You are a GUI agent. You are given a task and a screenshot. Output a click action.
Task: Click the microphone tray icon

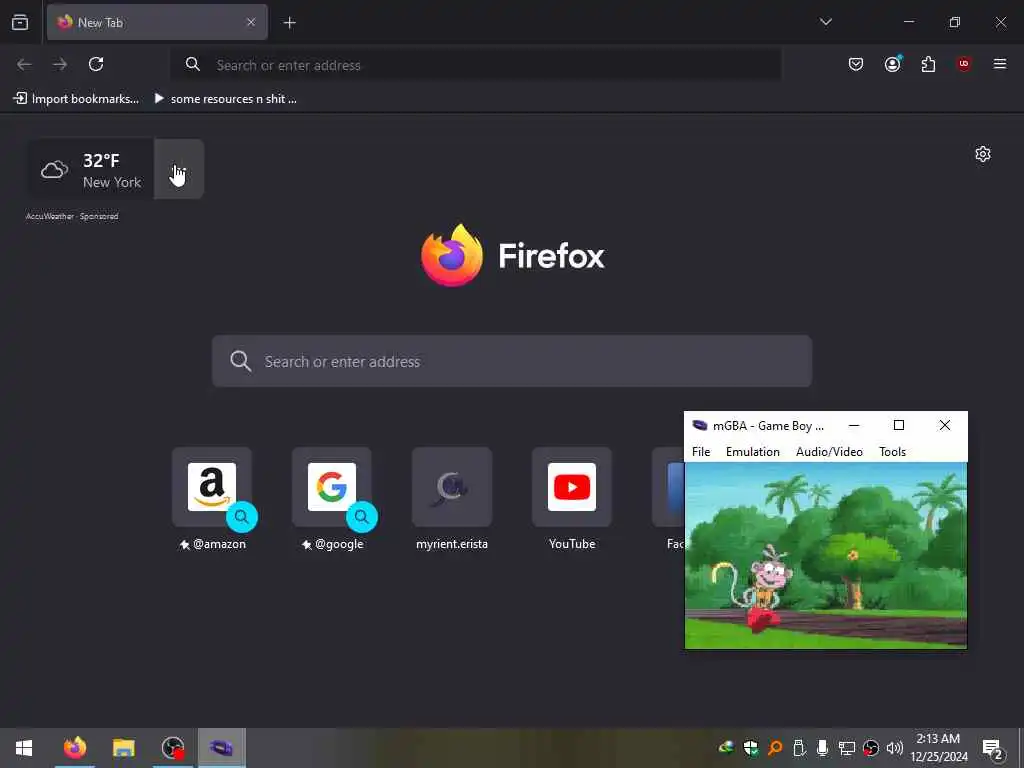point(822,748)
